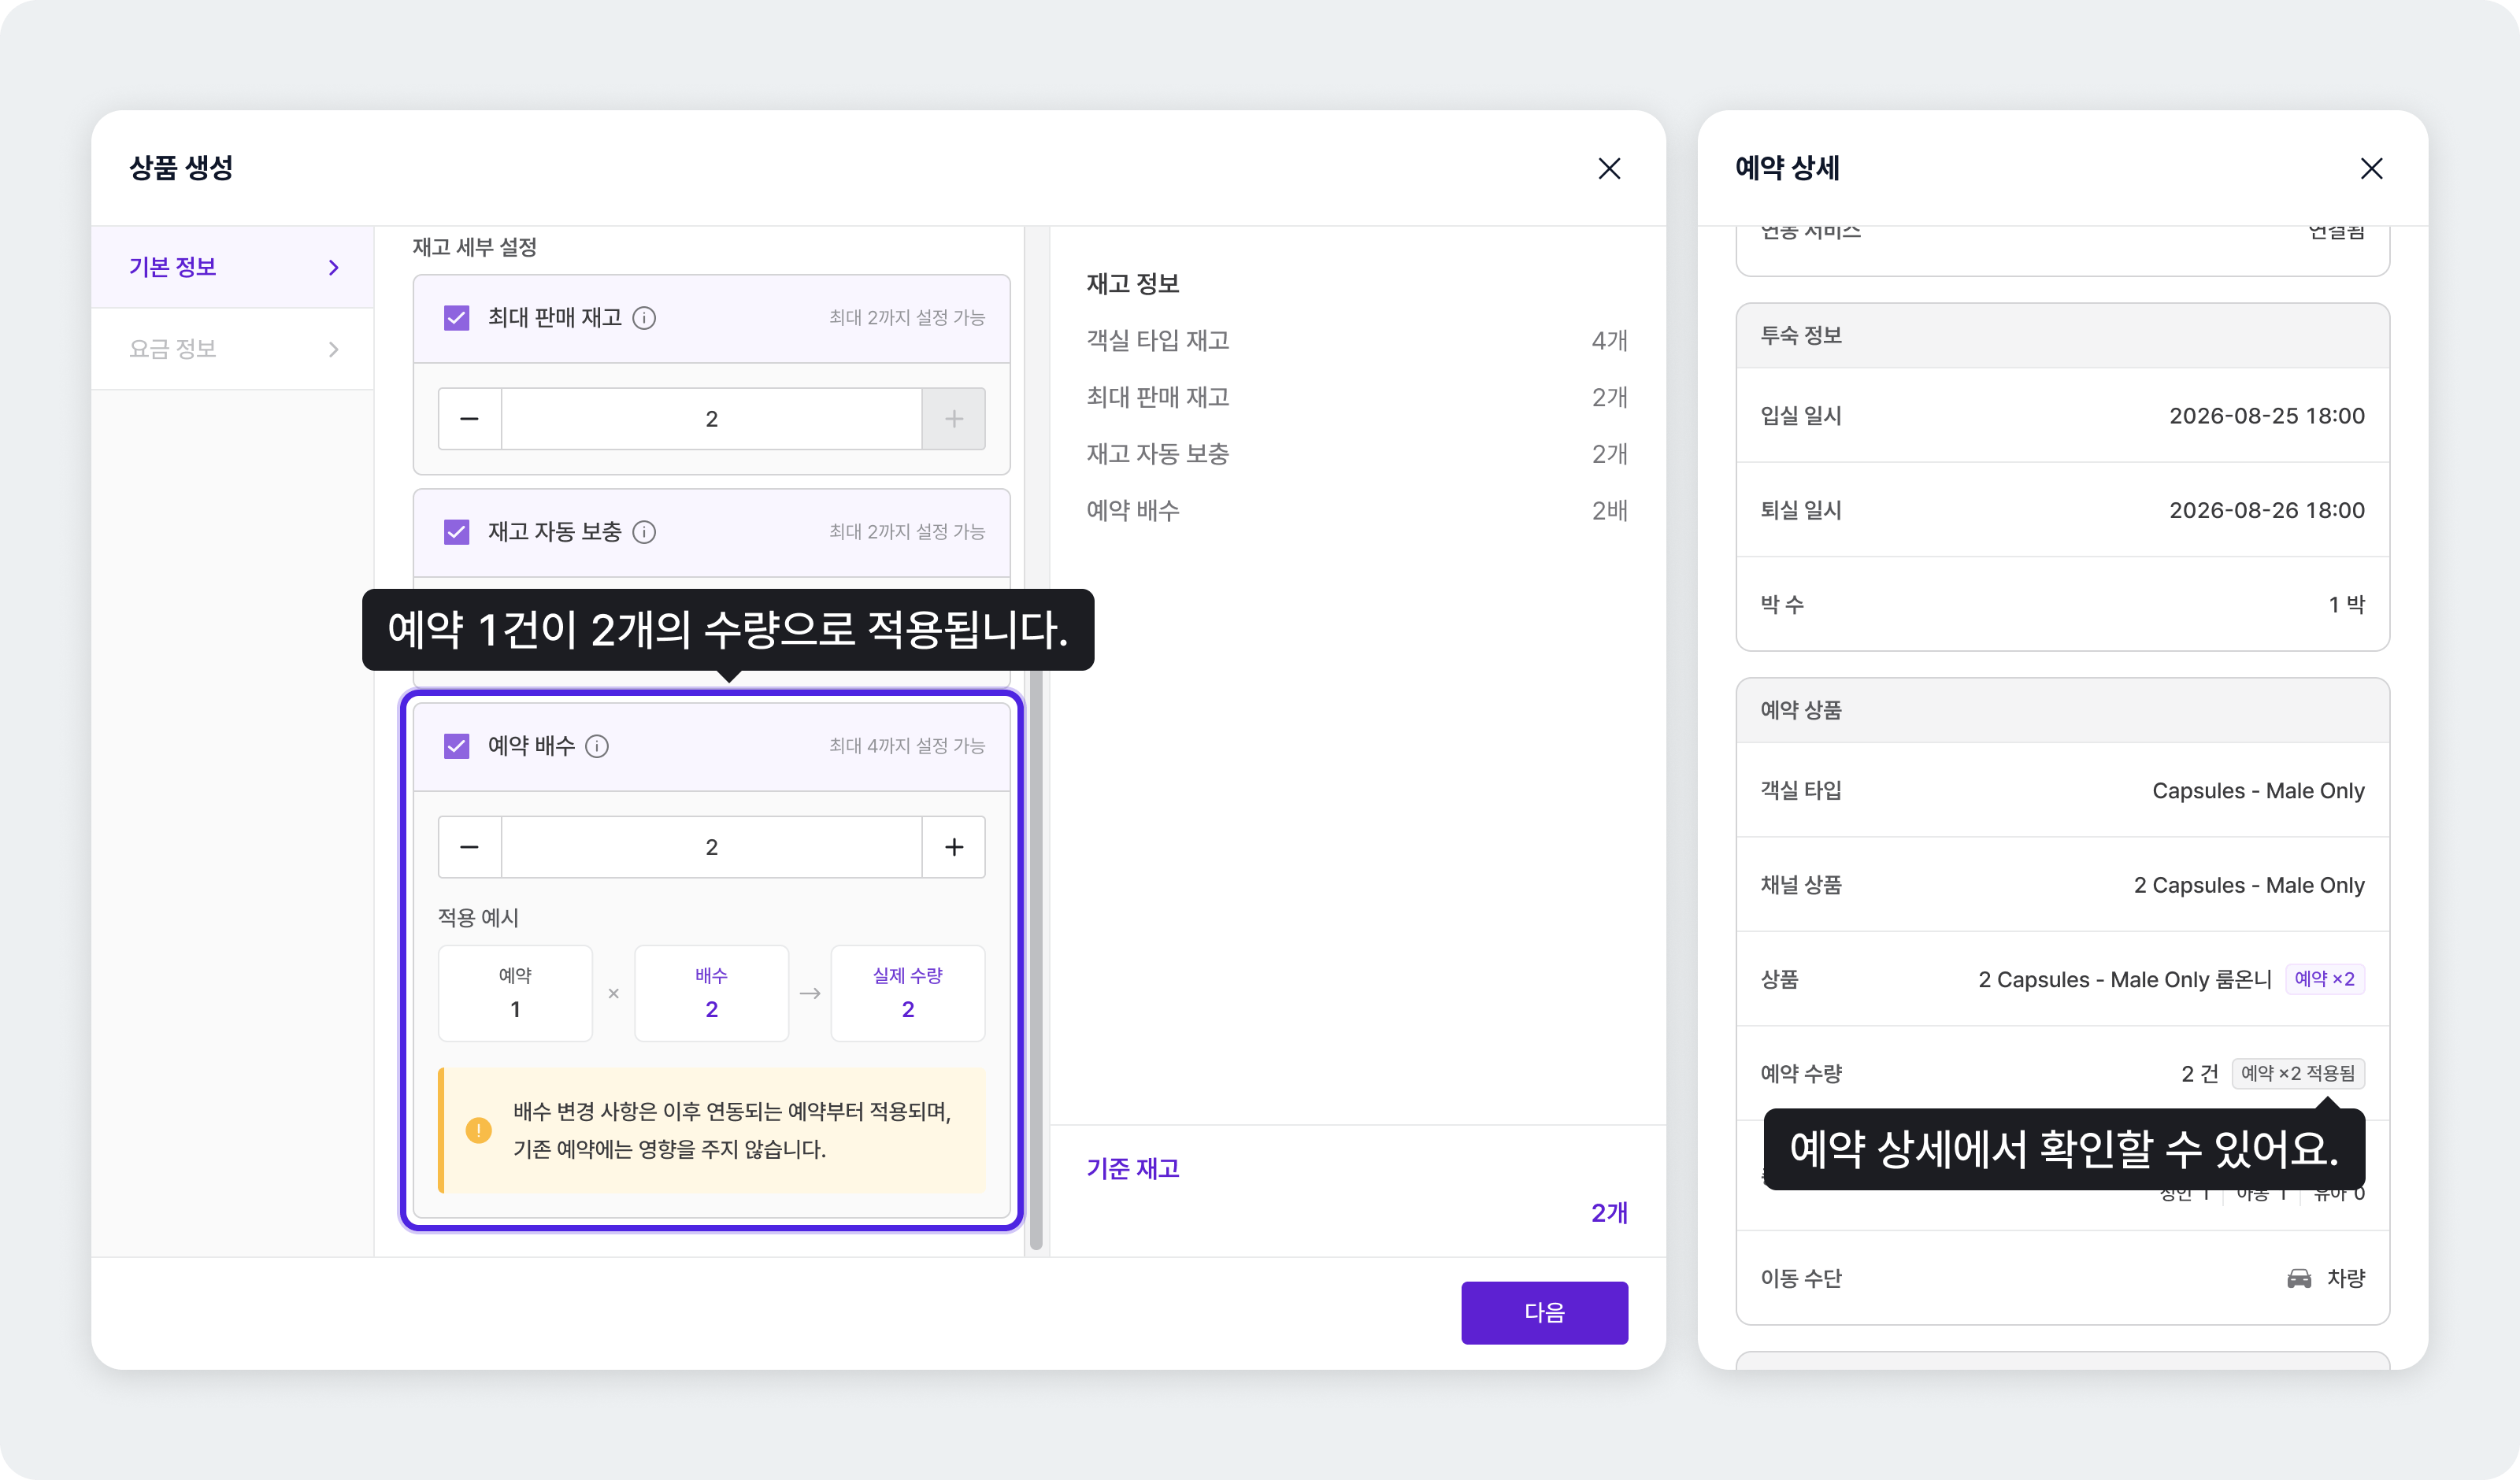Click the 예약 상품 section header
The width and height of the screenshot is (2520, 1480).
2063,710
